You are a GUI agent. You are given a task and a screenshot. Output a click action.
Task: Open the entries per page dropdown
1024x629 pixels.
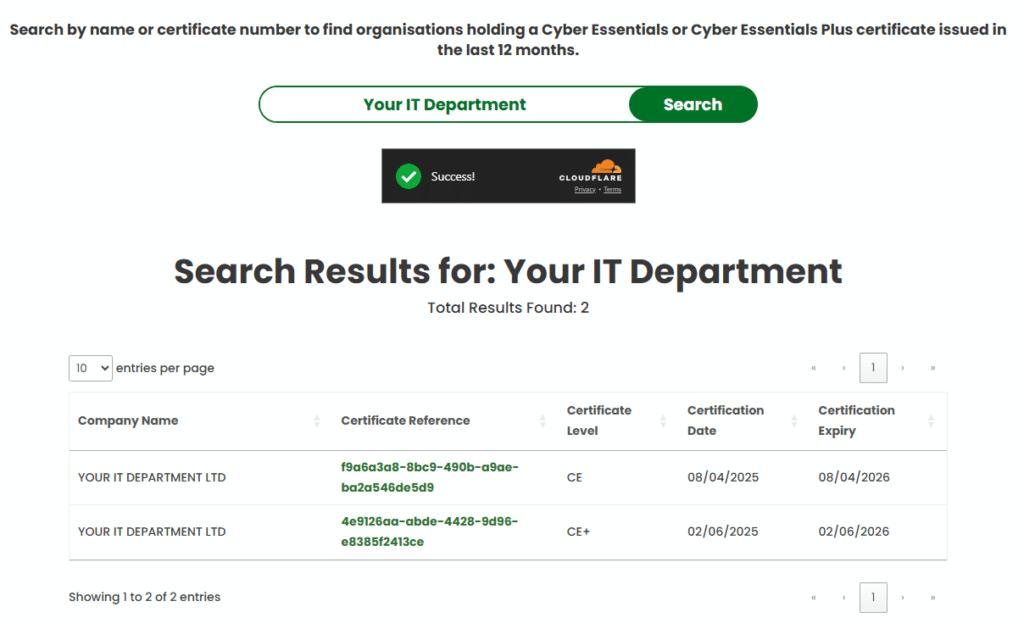point(90,368)
